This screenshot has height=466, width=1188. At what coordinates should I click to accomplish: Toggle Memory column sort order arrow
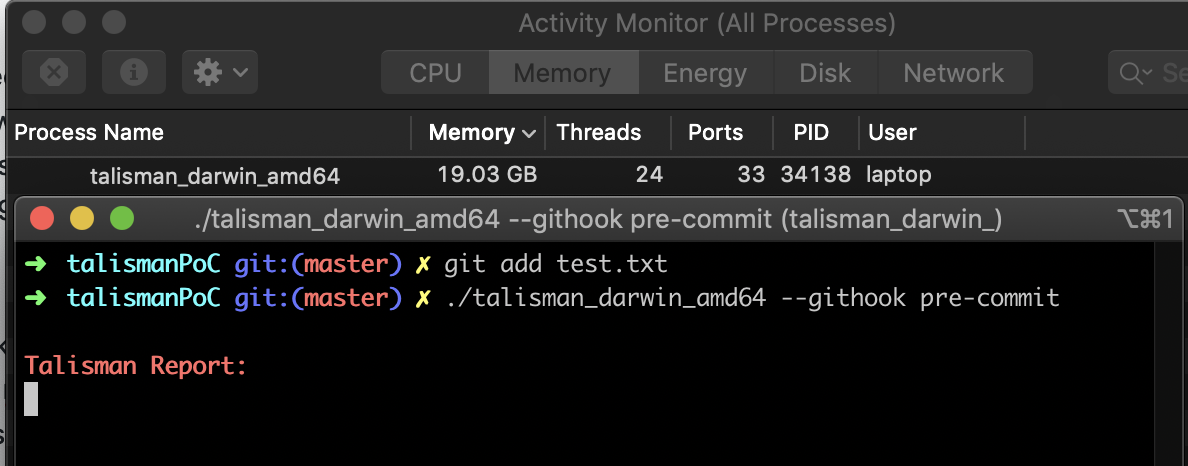pos(529,134)
